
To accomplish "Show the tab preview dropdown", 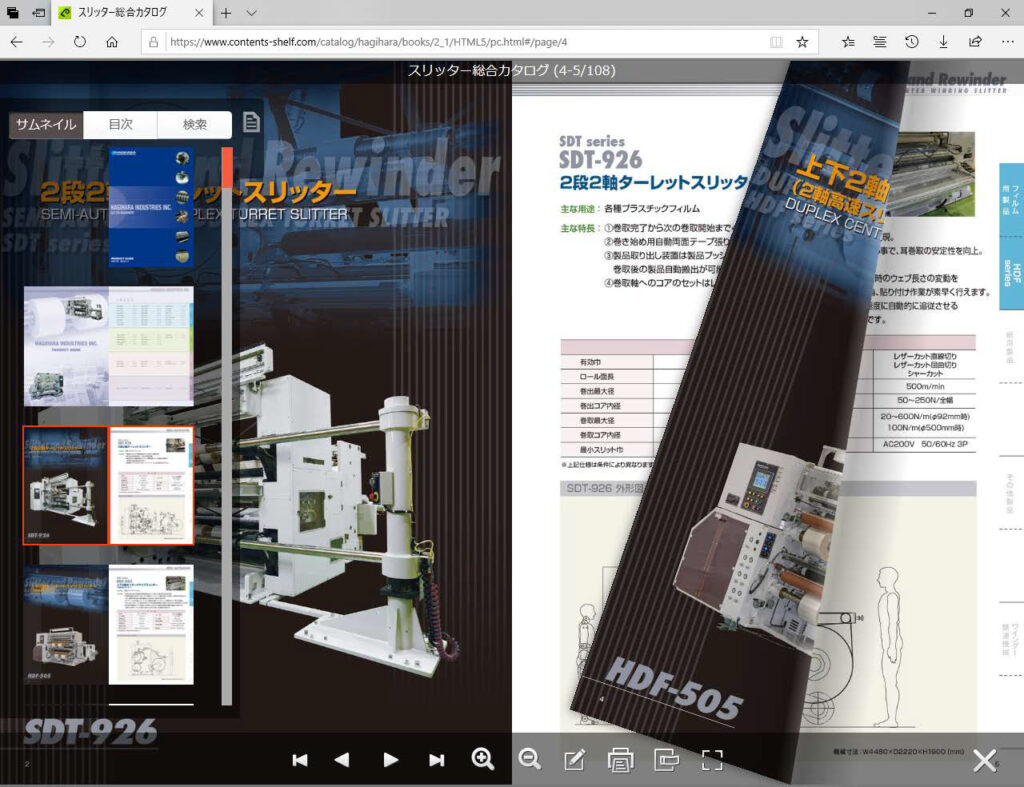I will click(251, 13).
